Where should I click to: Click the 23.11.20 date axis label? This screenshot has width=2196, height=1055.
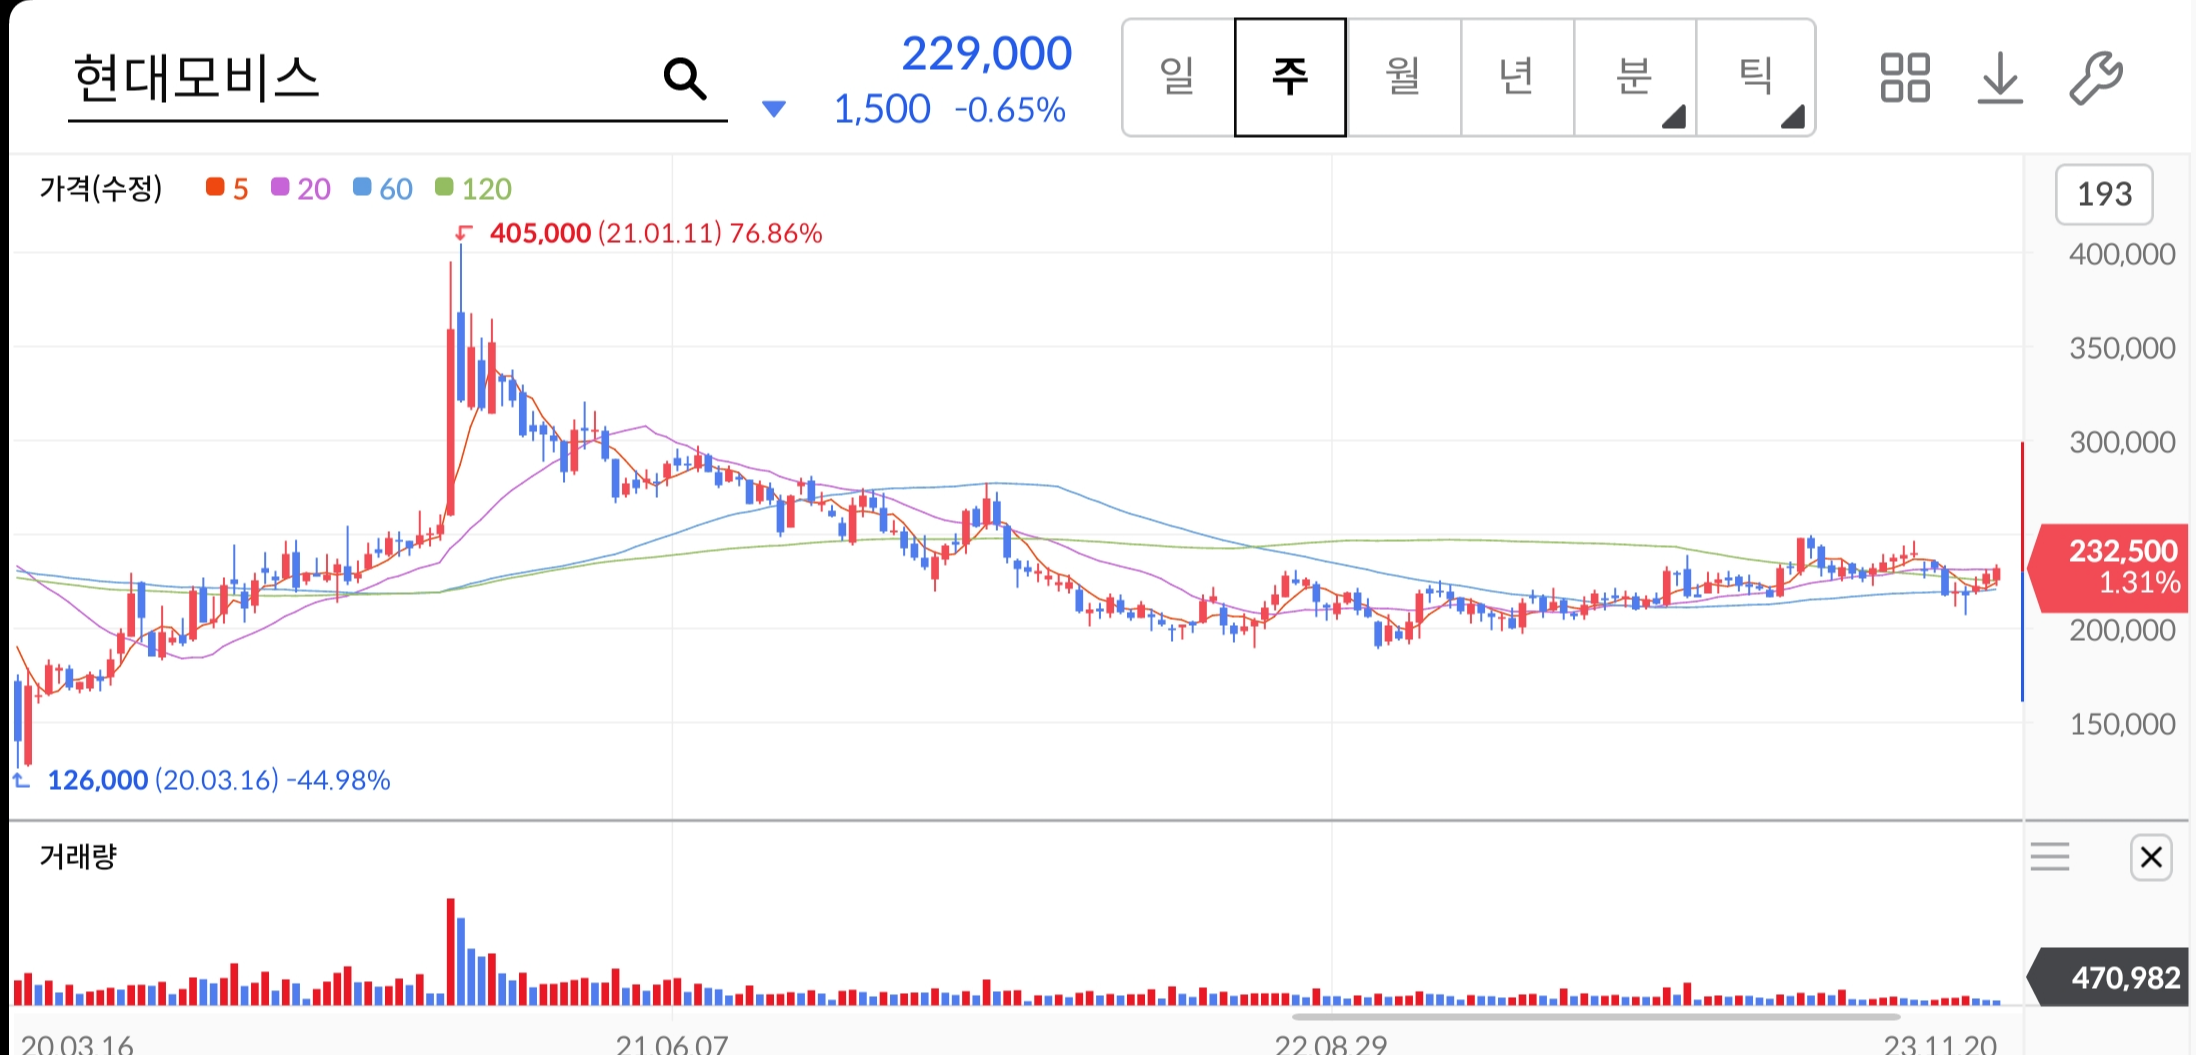(x=1940, y=1043)
